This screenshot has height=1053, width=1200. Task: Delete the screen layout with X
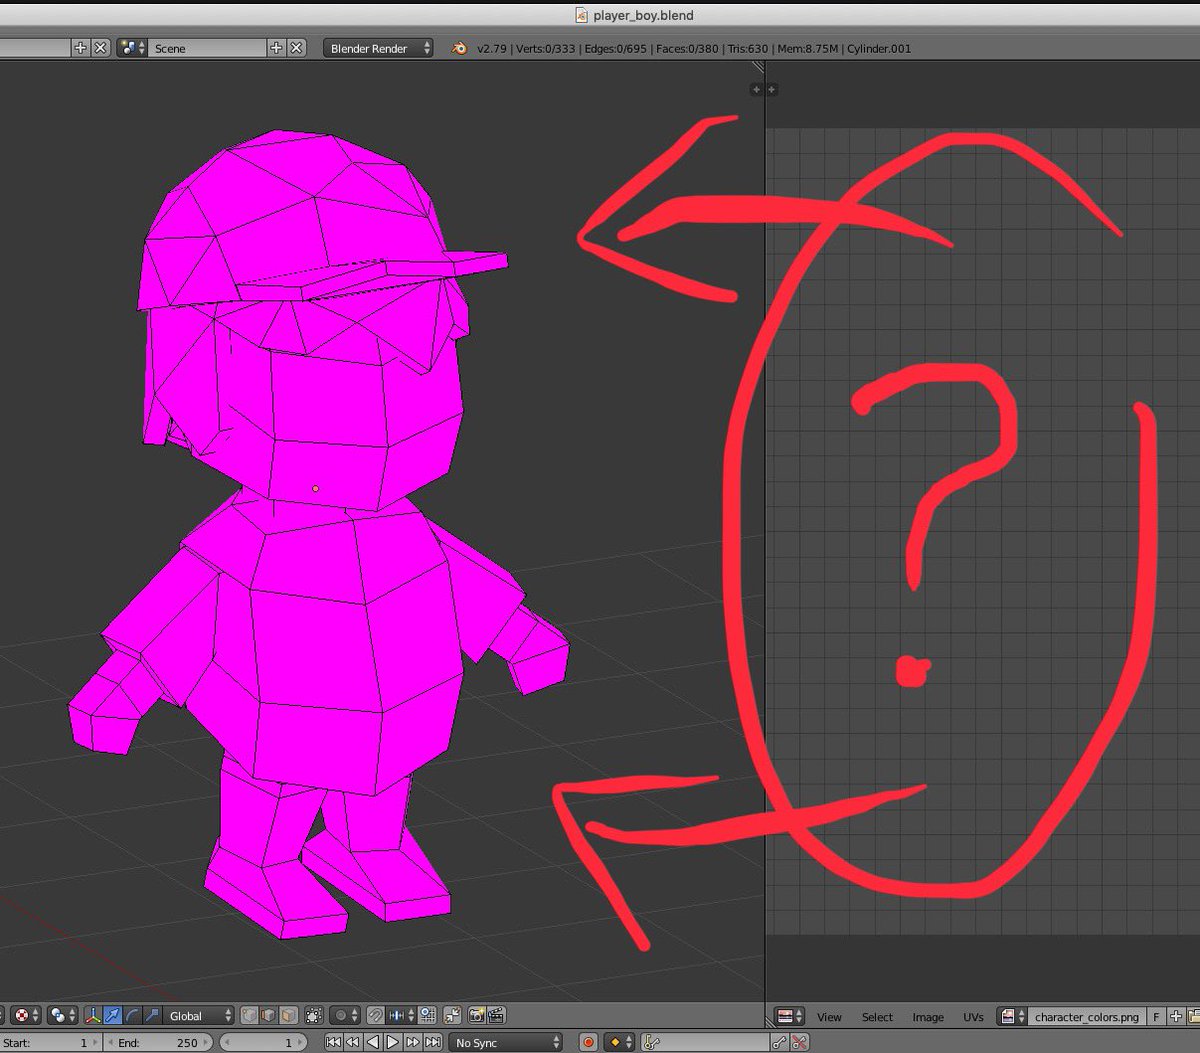click(x=100, y=48)
